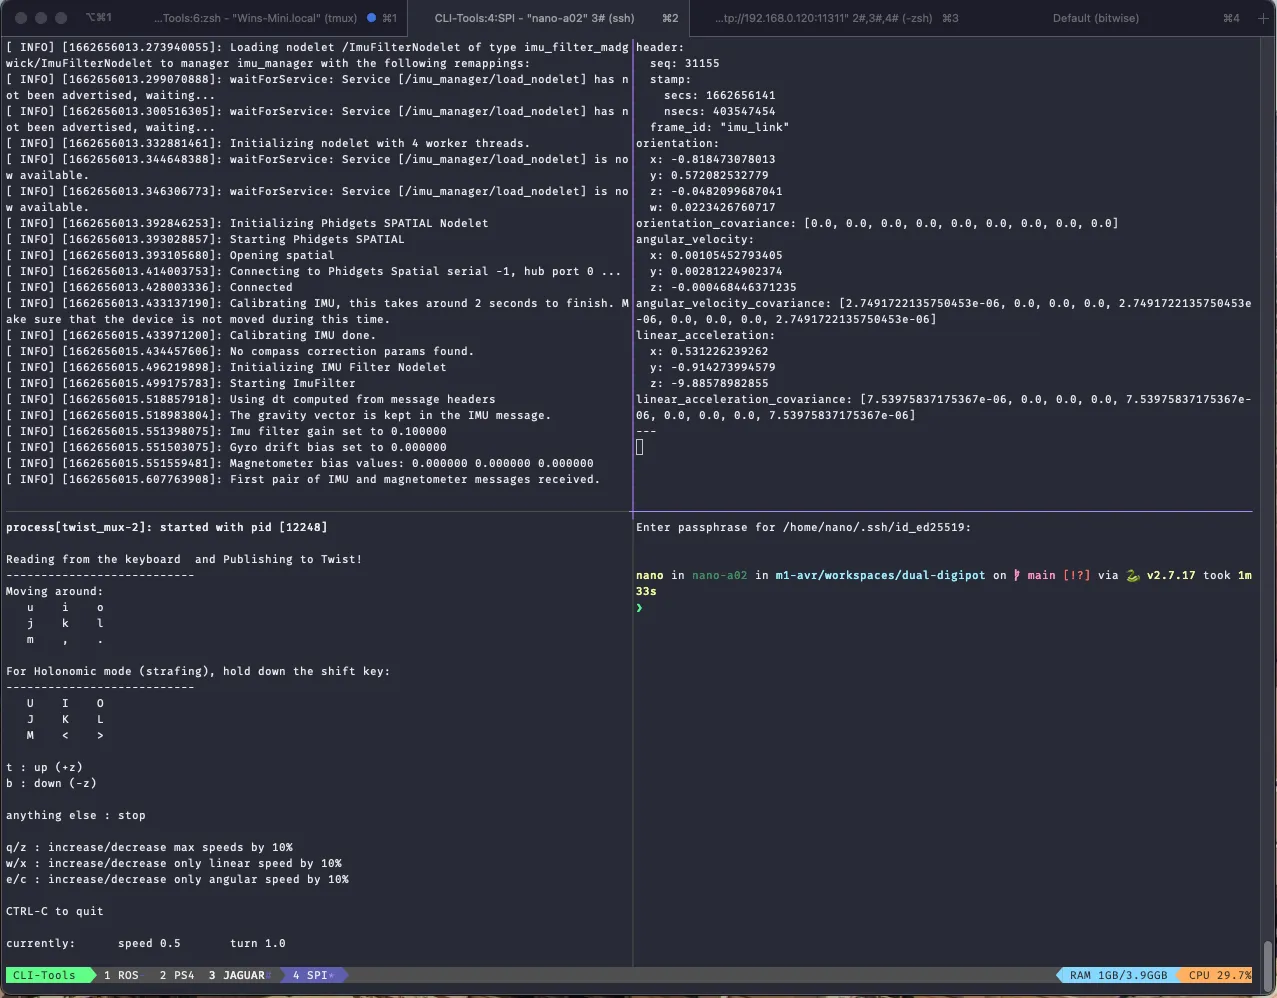Click the Python snake icon in the shell prompt

coord(1132,575)
